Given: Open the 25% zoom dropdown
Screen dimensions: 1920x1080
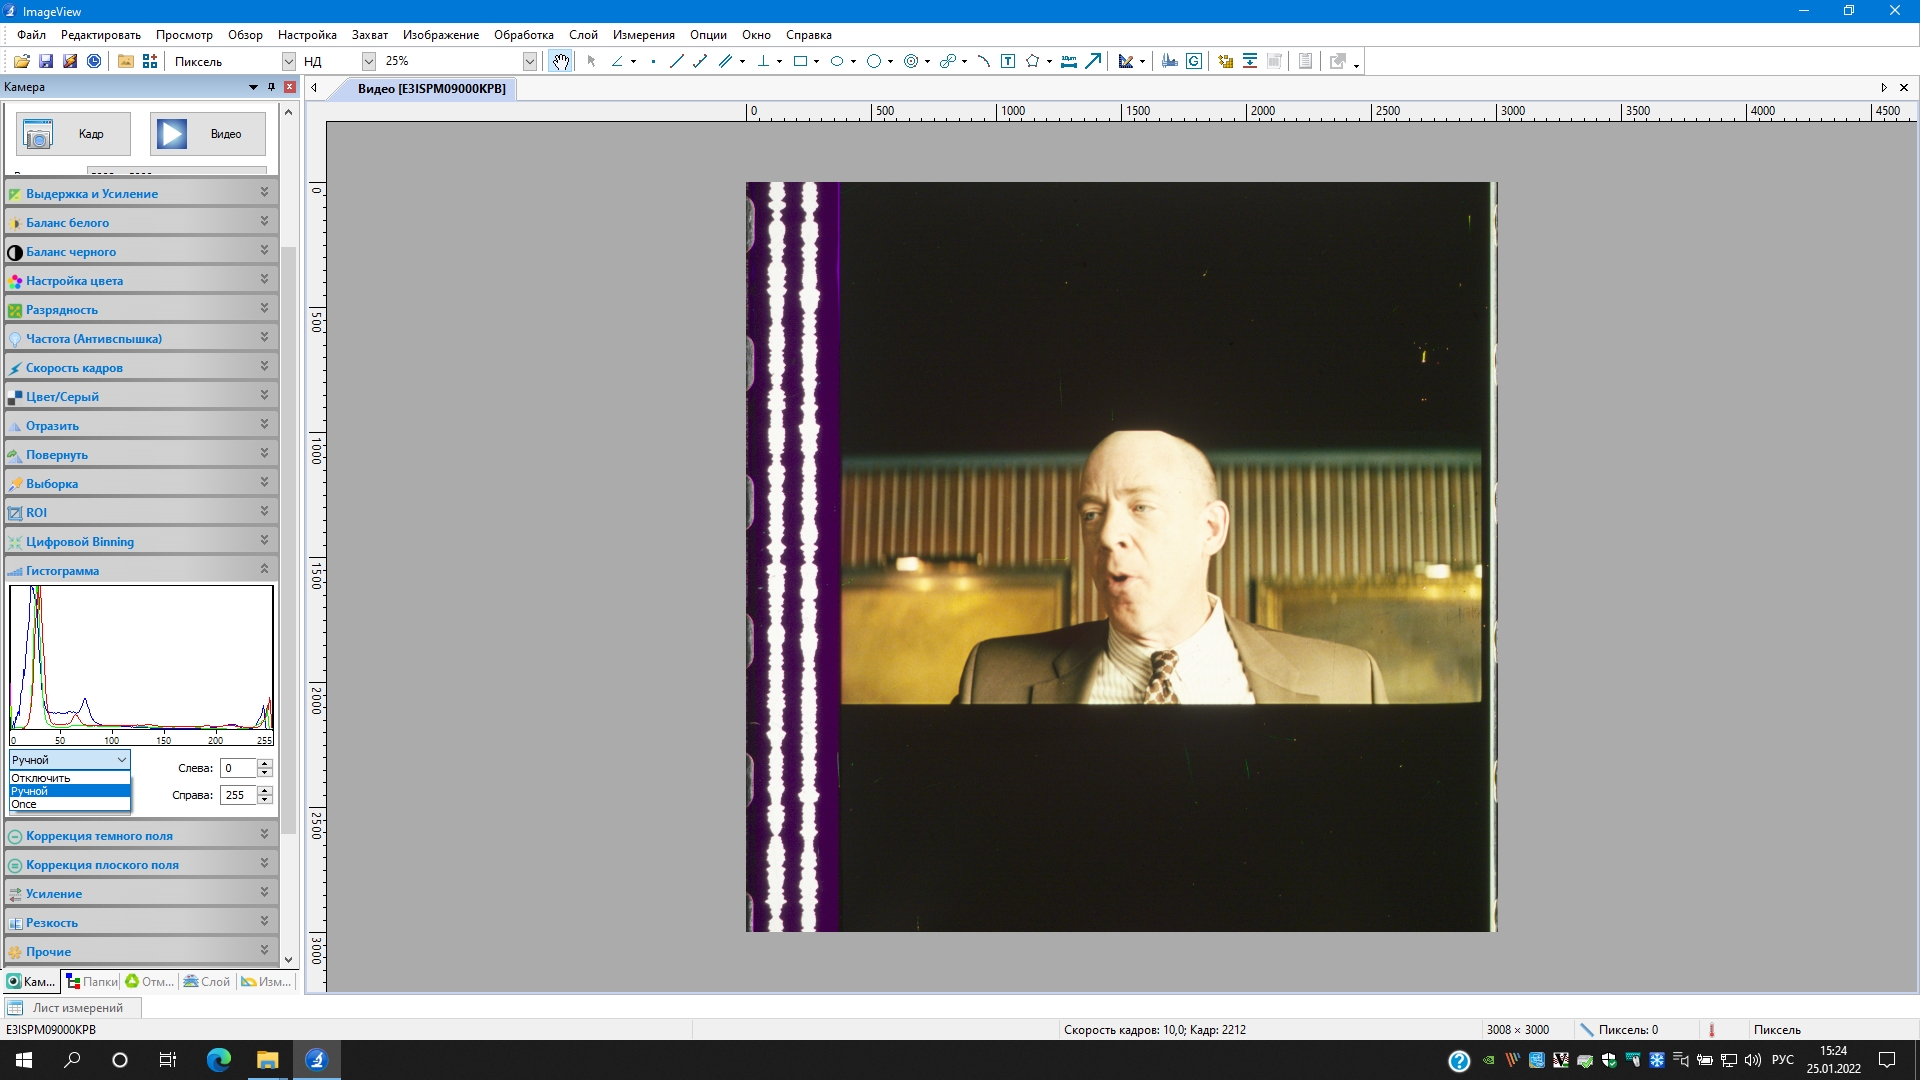Looking at the screenshot, I should coord(529,61).
